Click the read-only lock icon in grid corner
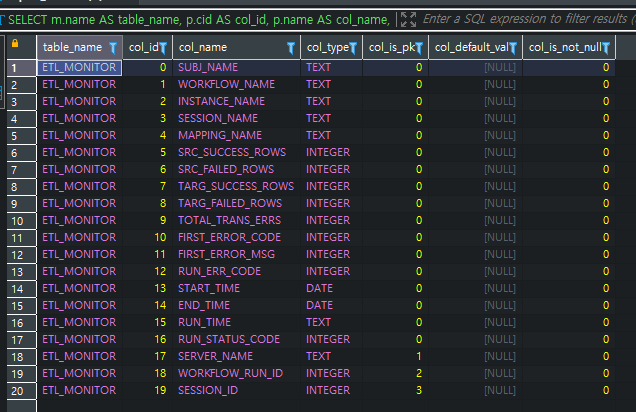 pyautogui.click(x=15, y=43)
